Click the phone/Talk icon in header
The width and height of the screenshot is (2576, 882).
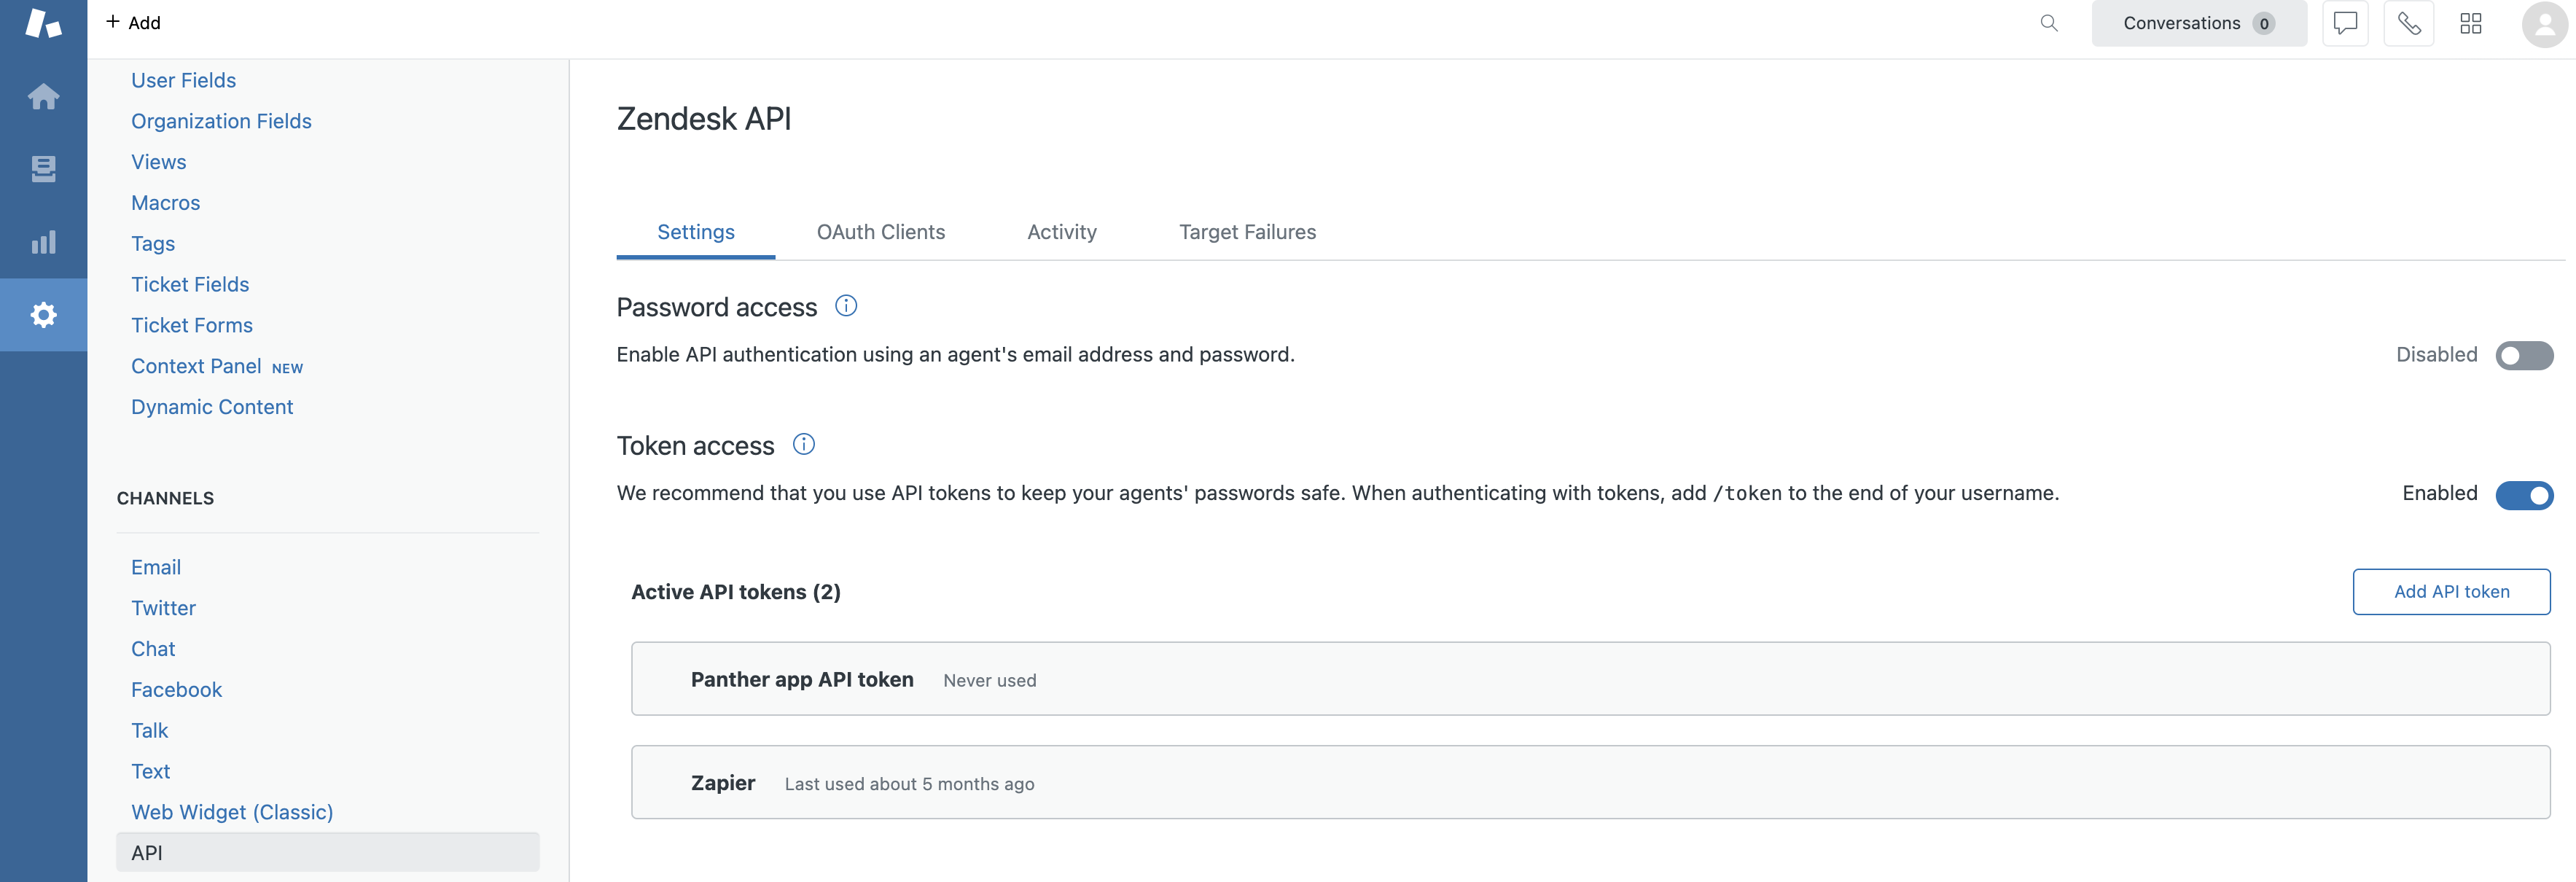pos(2409,23)
